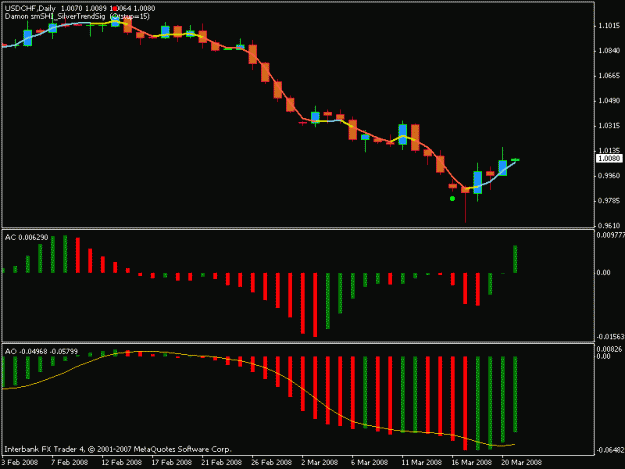
Task: Click the -0.01563 AC scale value
Action: point(611,337)
